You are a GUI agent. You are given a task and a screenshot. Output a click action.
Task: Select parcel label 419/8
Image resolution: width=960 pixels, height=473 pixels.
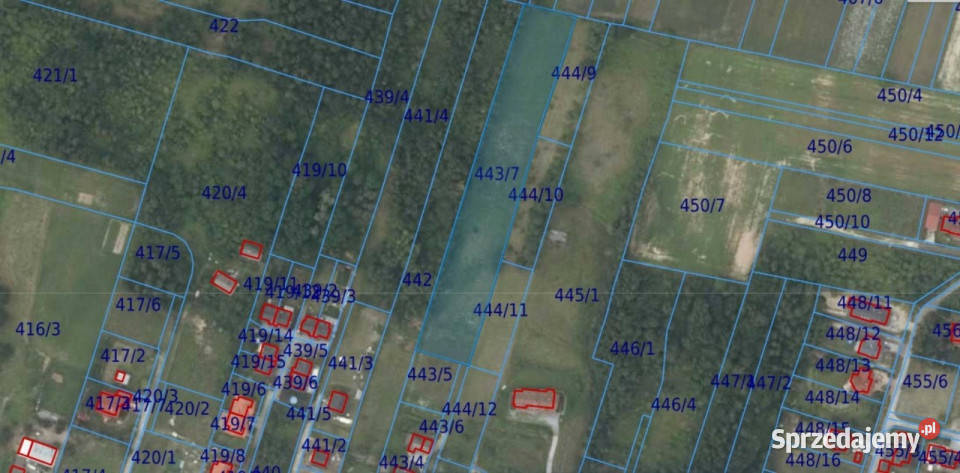222,455
